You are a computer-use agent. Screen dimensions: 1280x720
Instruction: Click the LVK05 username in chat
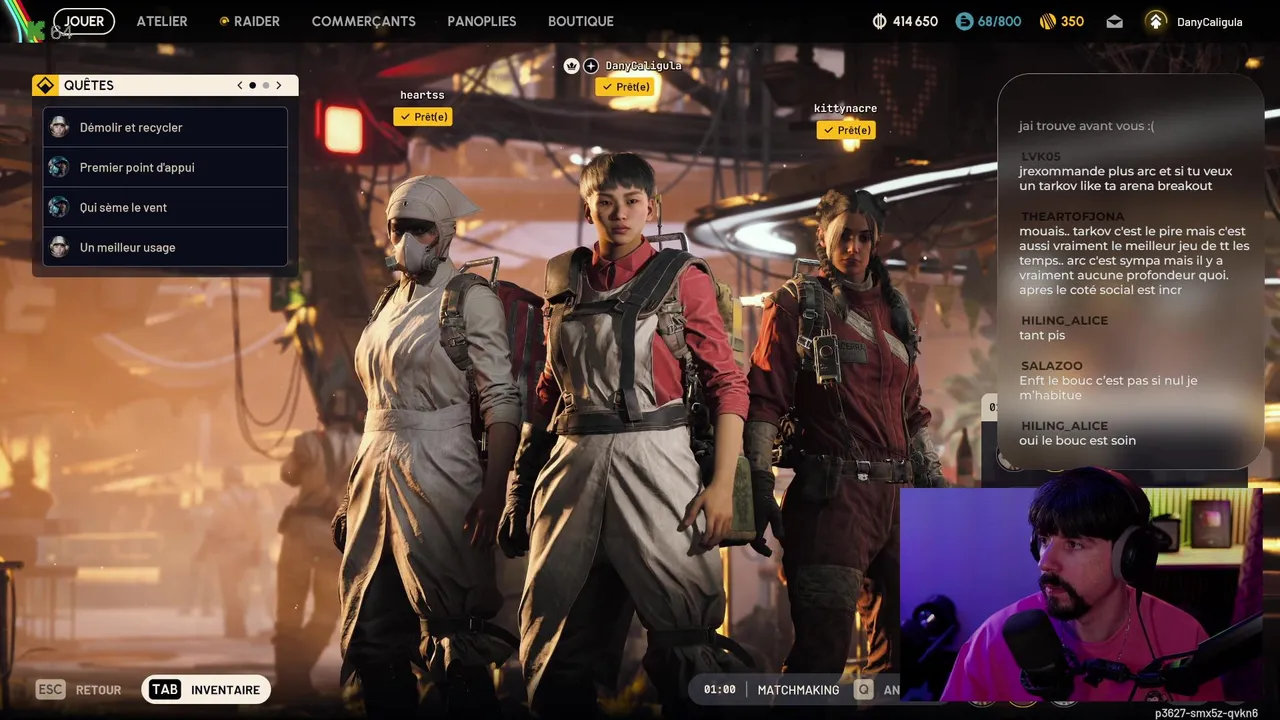pyautogui.click(x=1041, y=157)
